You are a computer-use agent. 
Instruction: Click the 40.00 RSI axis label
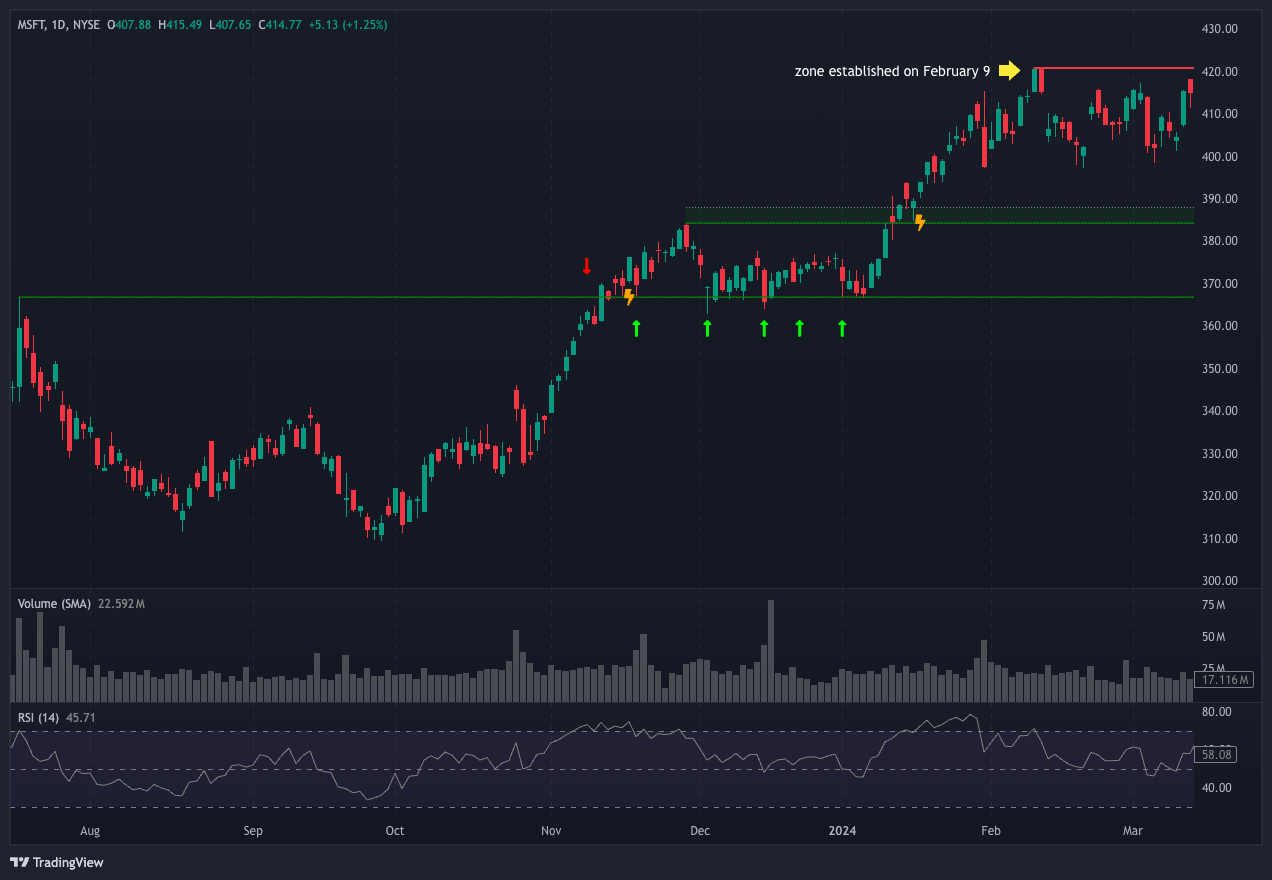pos(1217,788)
